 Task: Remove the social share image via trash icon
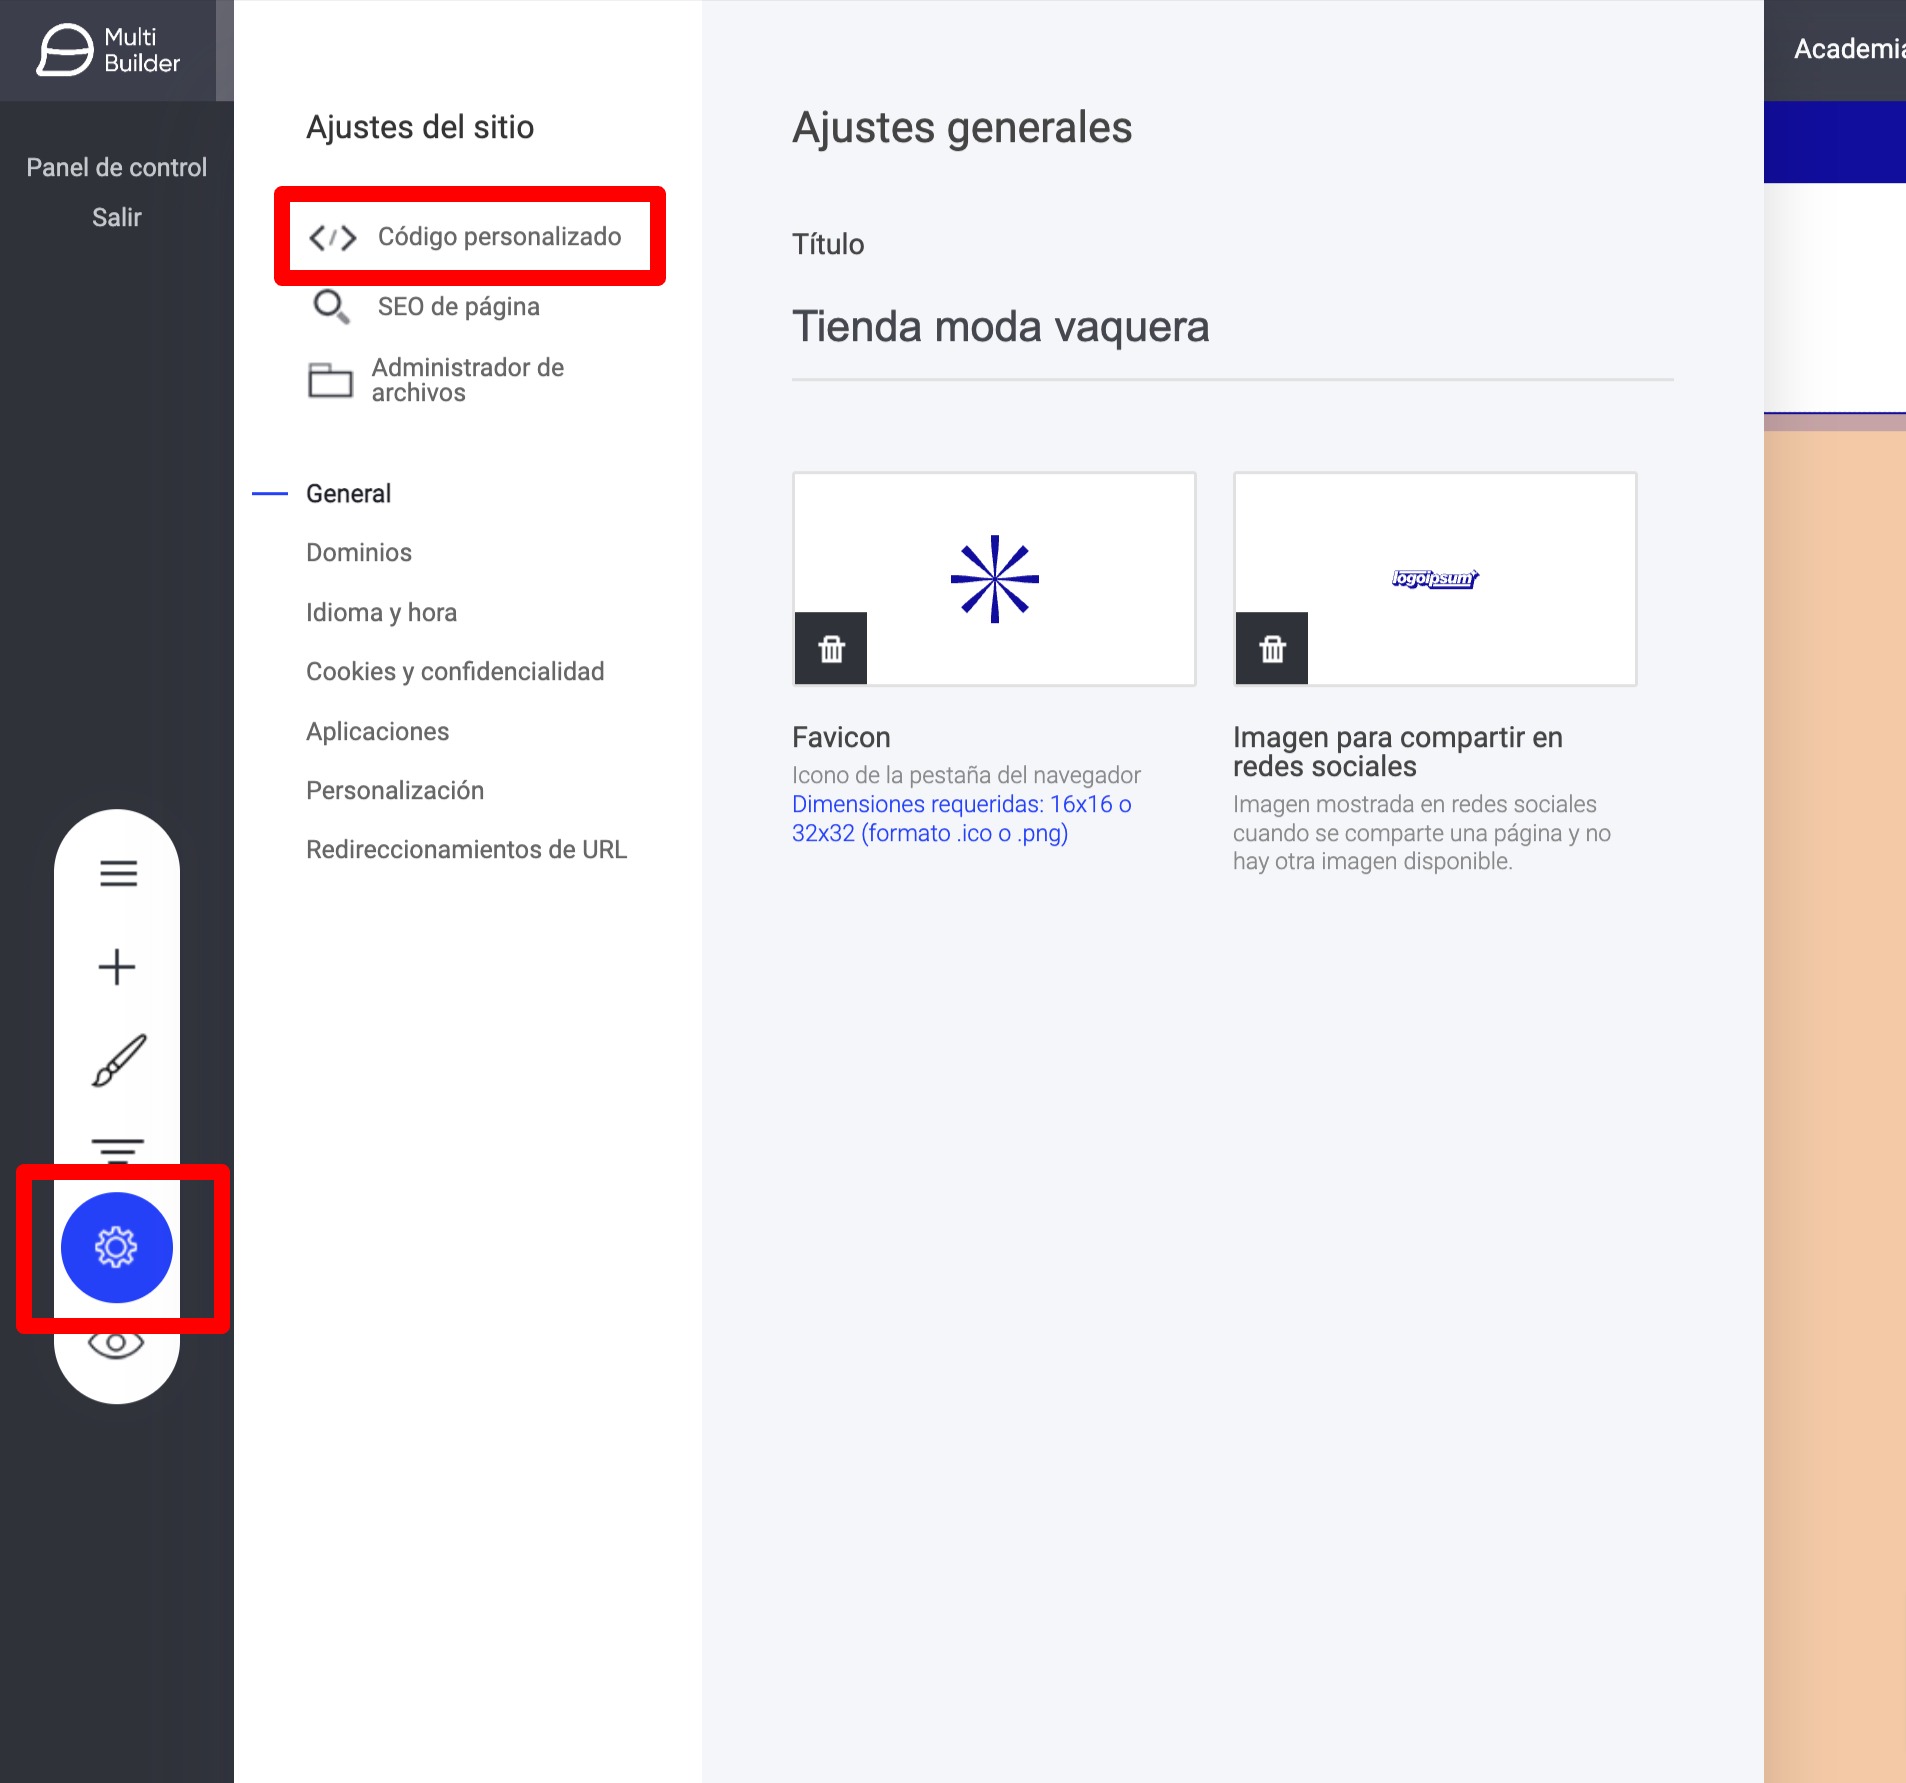click(1272, 649)
